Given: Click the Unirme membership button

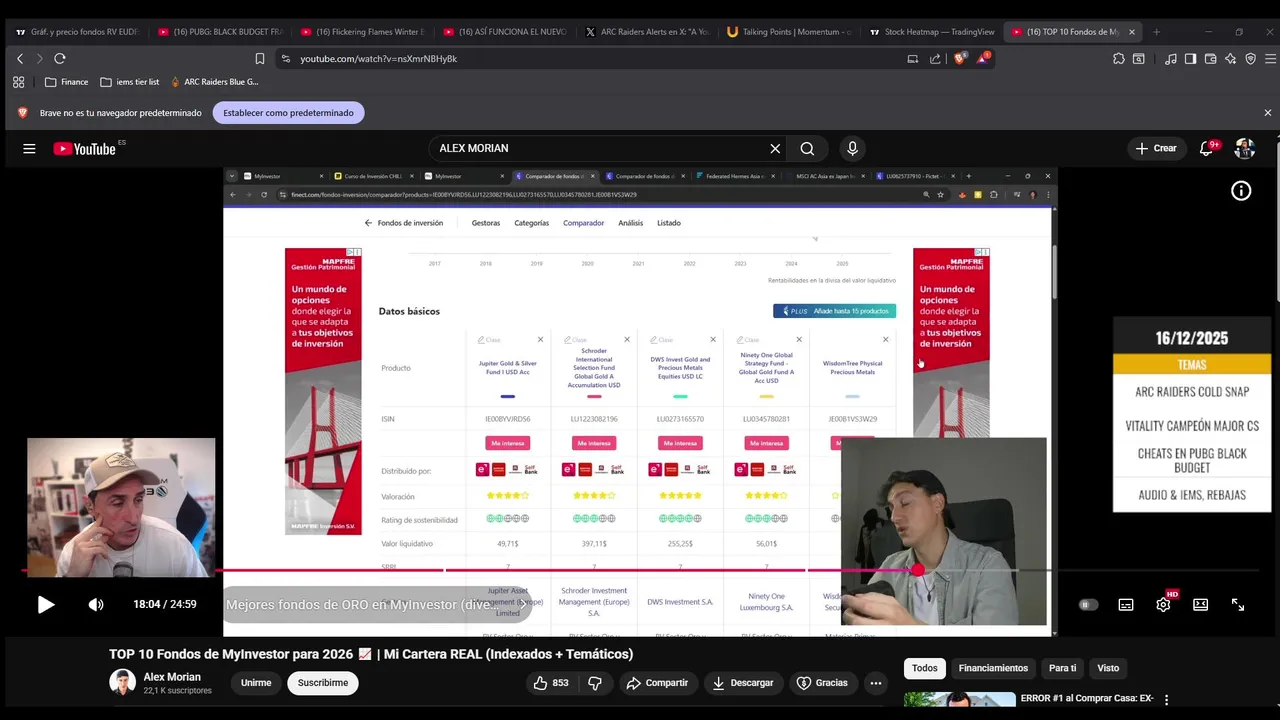Looking at the screenshot, I should coord(256,683).
